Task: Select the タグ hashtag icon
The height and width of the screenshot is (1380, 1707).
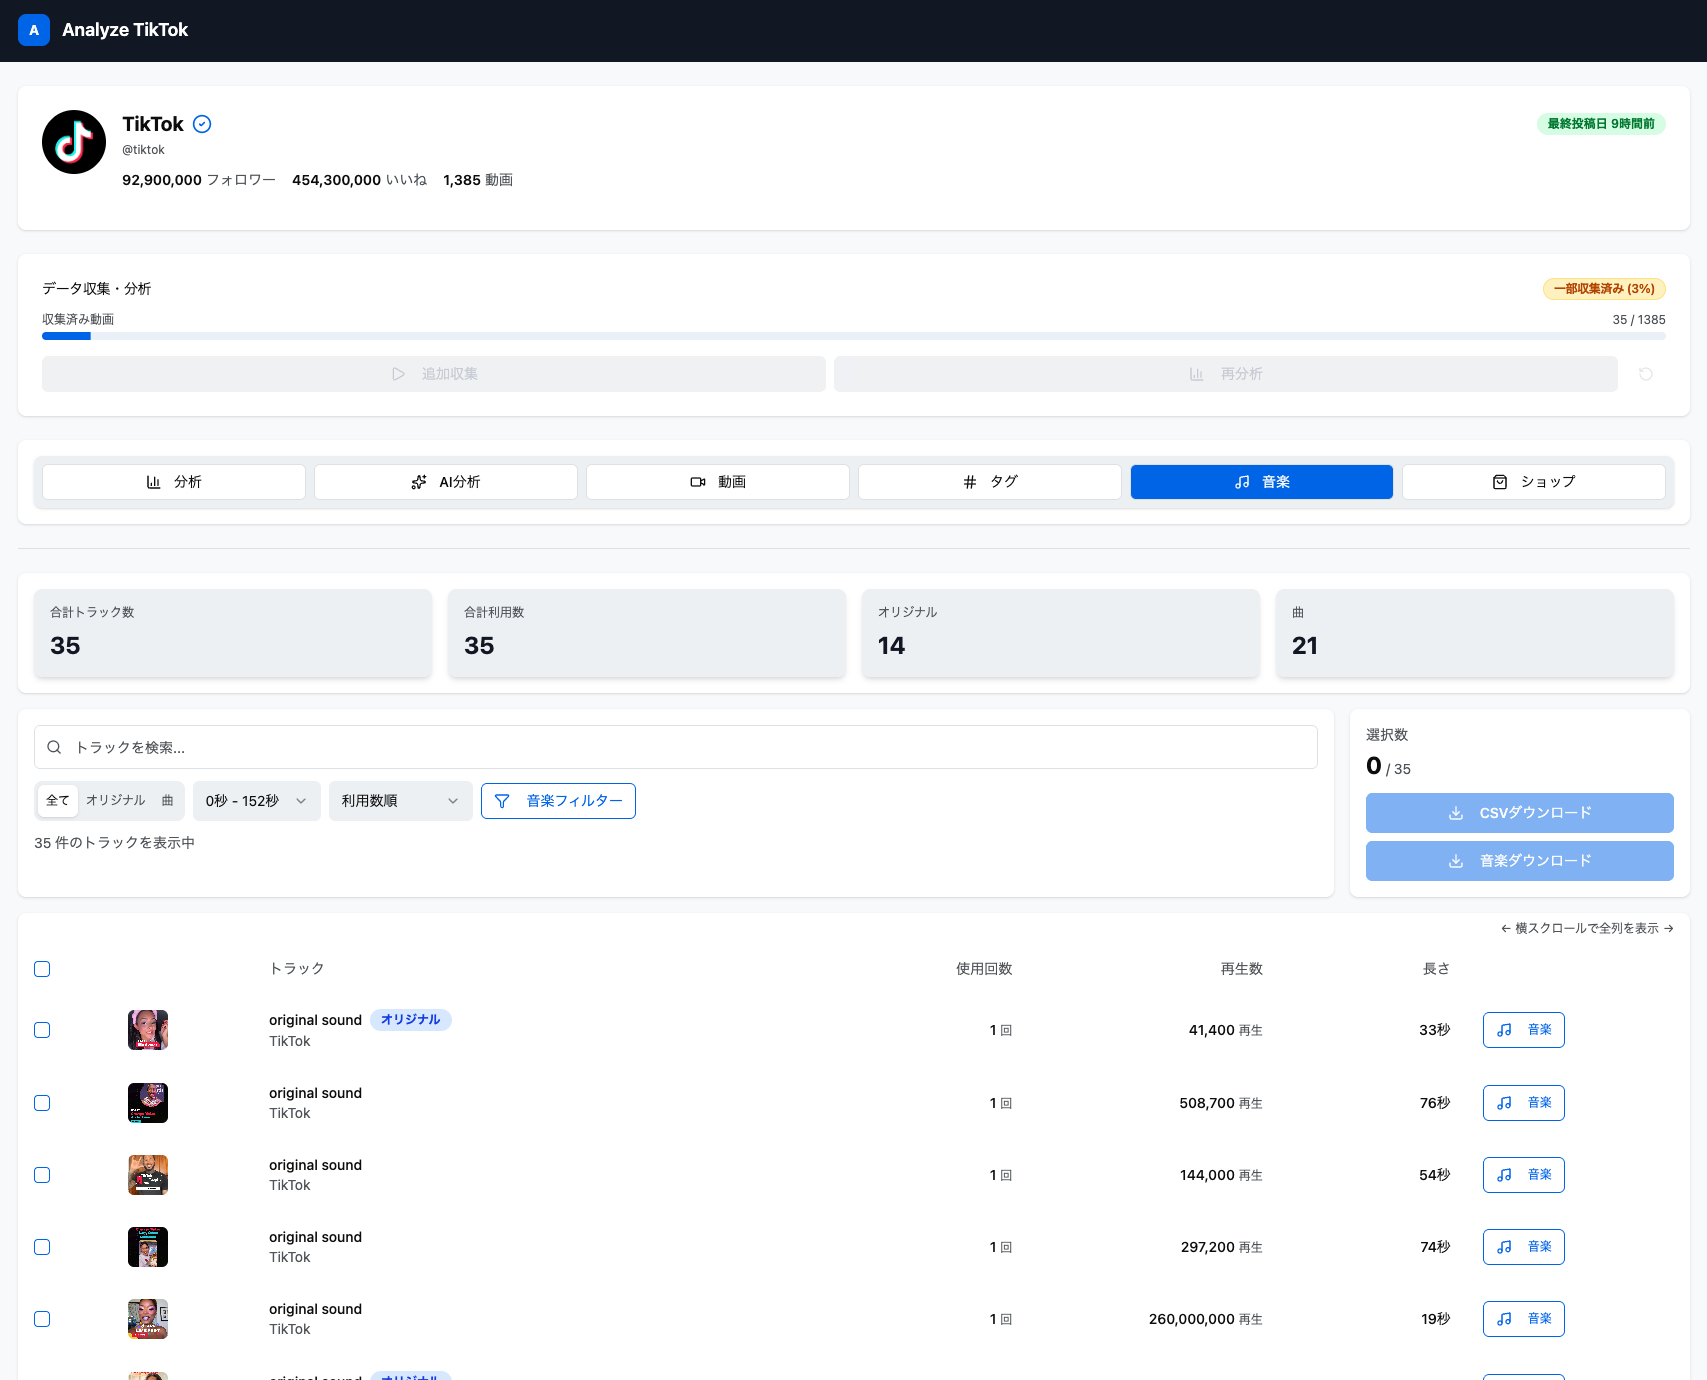Action: click(968, 481)
